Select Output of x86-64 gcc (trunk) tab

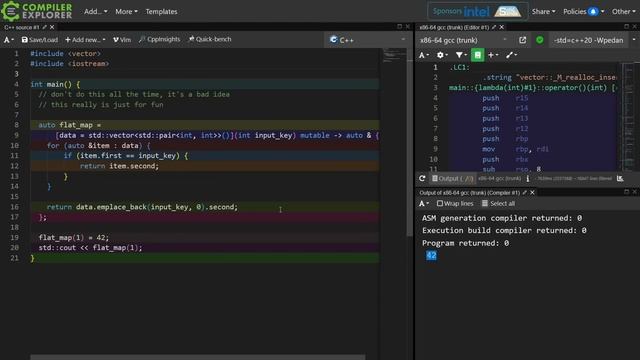469,193
